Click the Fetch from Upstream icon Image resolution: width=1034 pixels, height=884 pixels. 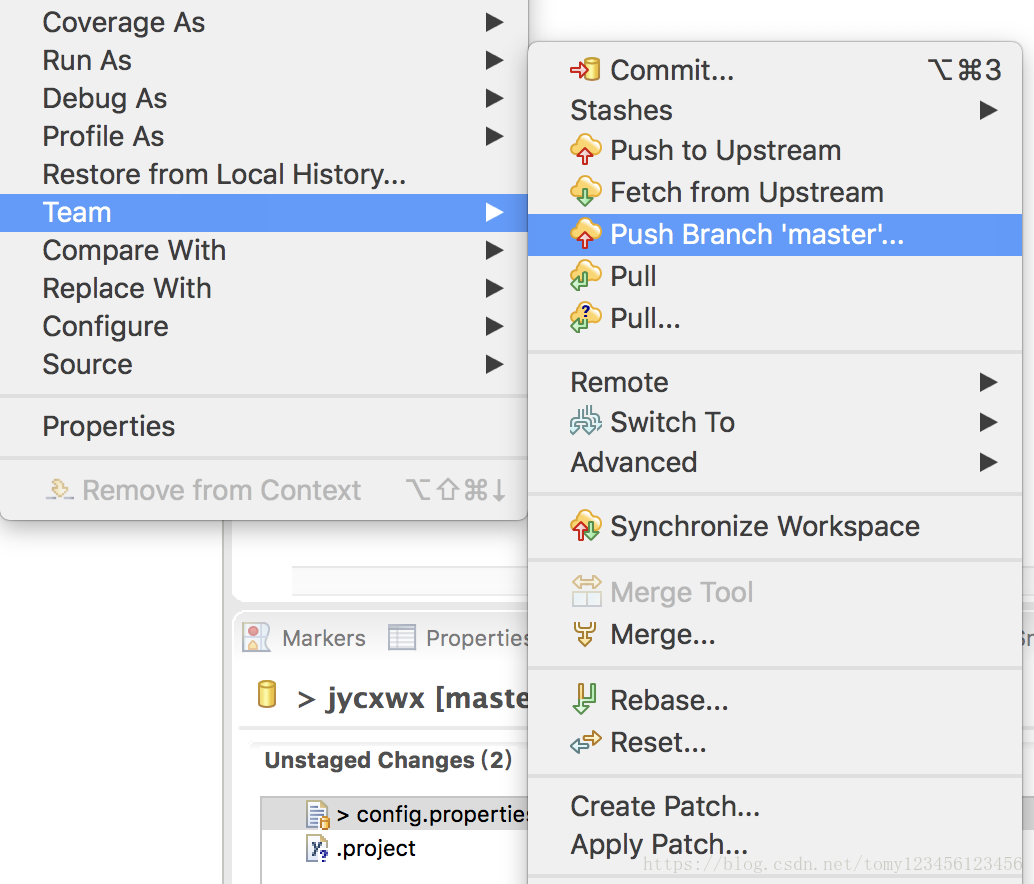pyautogui.click(x=585, y=192)
